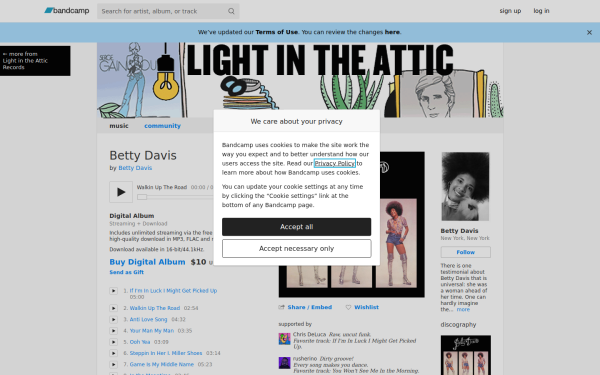600x375 pixels.
Task: Open rusherino supporter avatar
Action: [x=284, y=363]
